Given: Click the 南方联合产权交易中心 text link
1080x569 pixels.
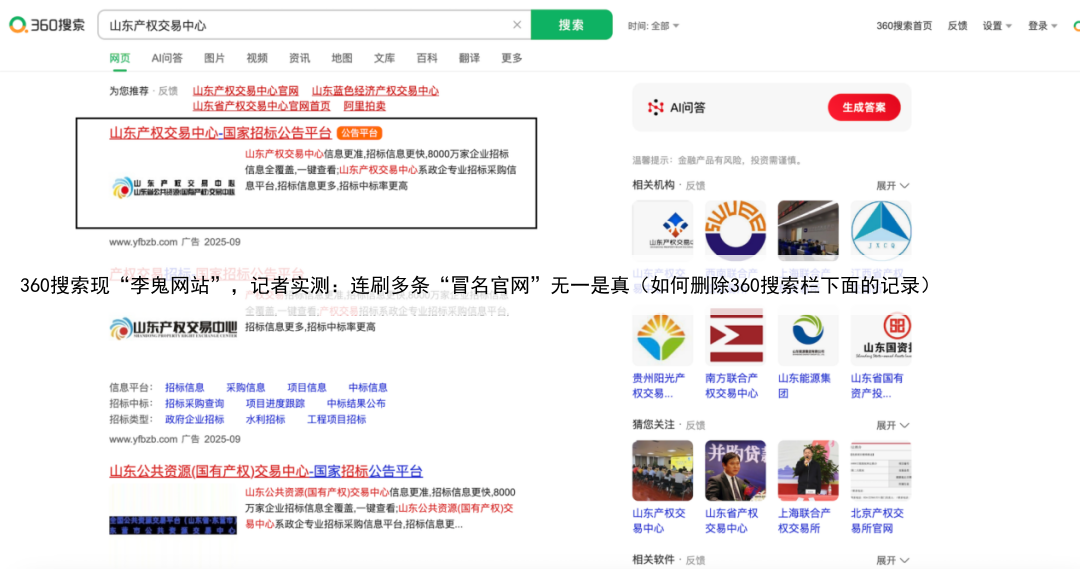Looking at the screenshot, I should point(731,386).
